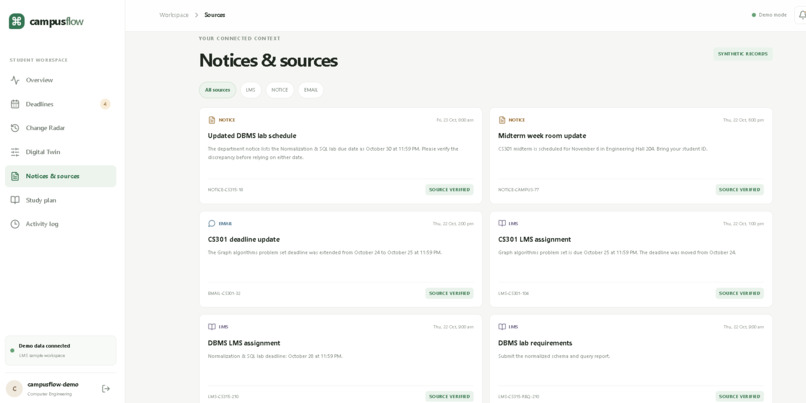This screenshot has height=403, width=806.
Task: Click the CS301 midterm Engineering Hall 204 description
Action: [602, 149]
